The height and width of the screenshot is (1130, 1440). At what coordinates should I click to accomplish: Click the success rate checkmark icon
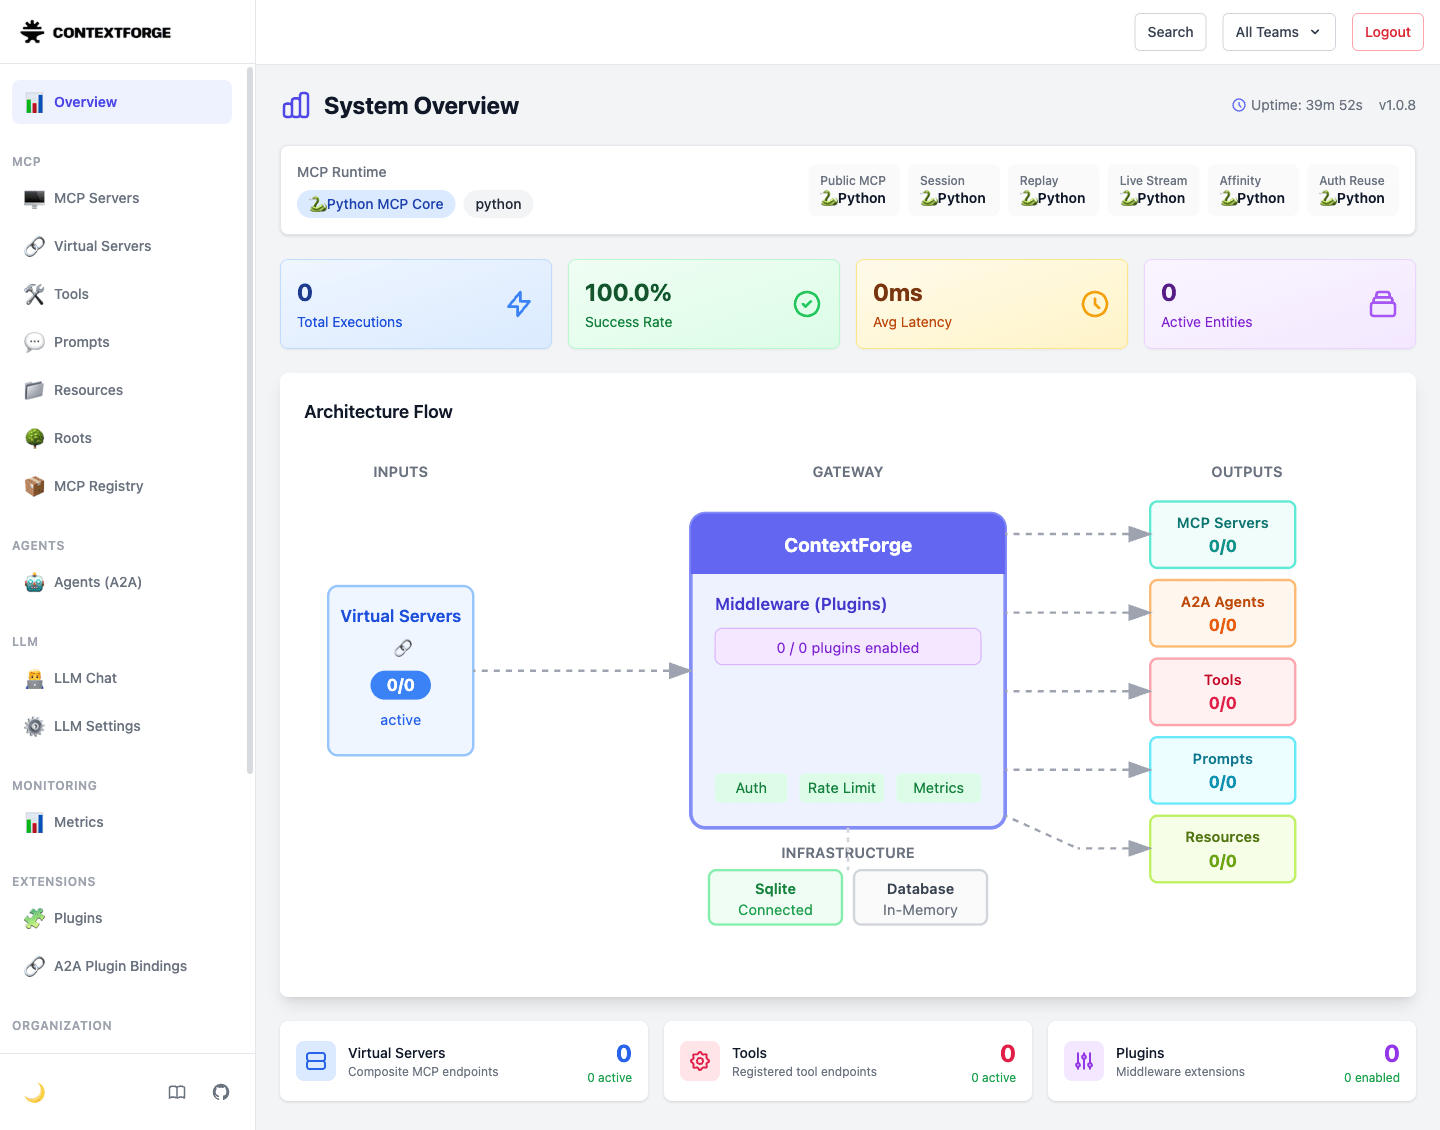807,304
